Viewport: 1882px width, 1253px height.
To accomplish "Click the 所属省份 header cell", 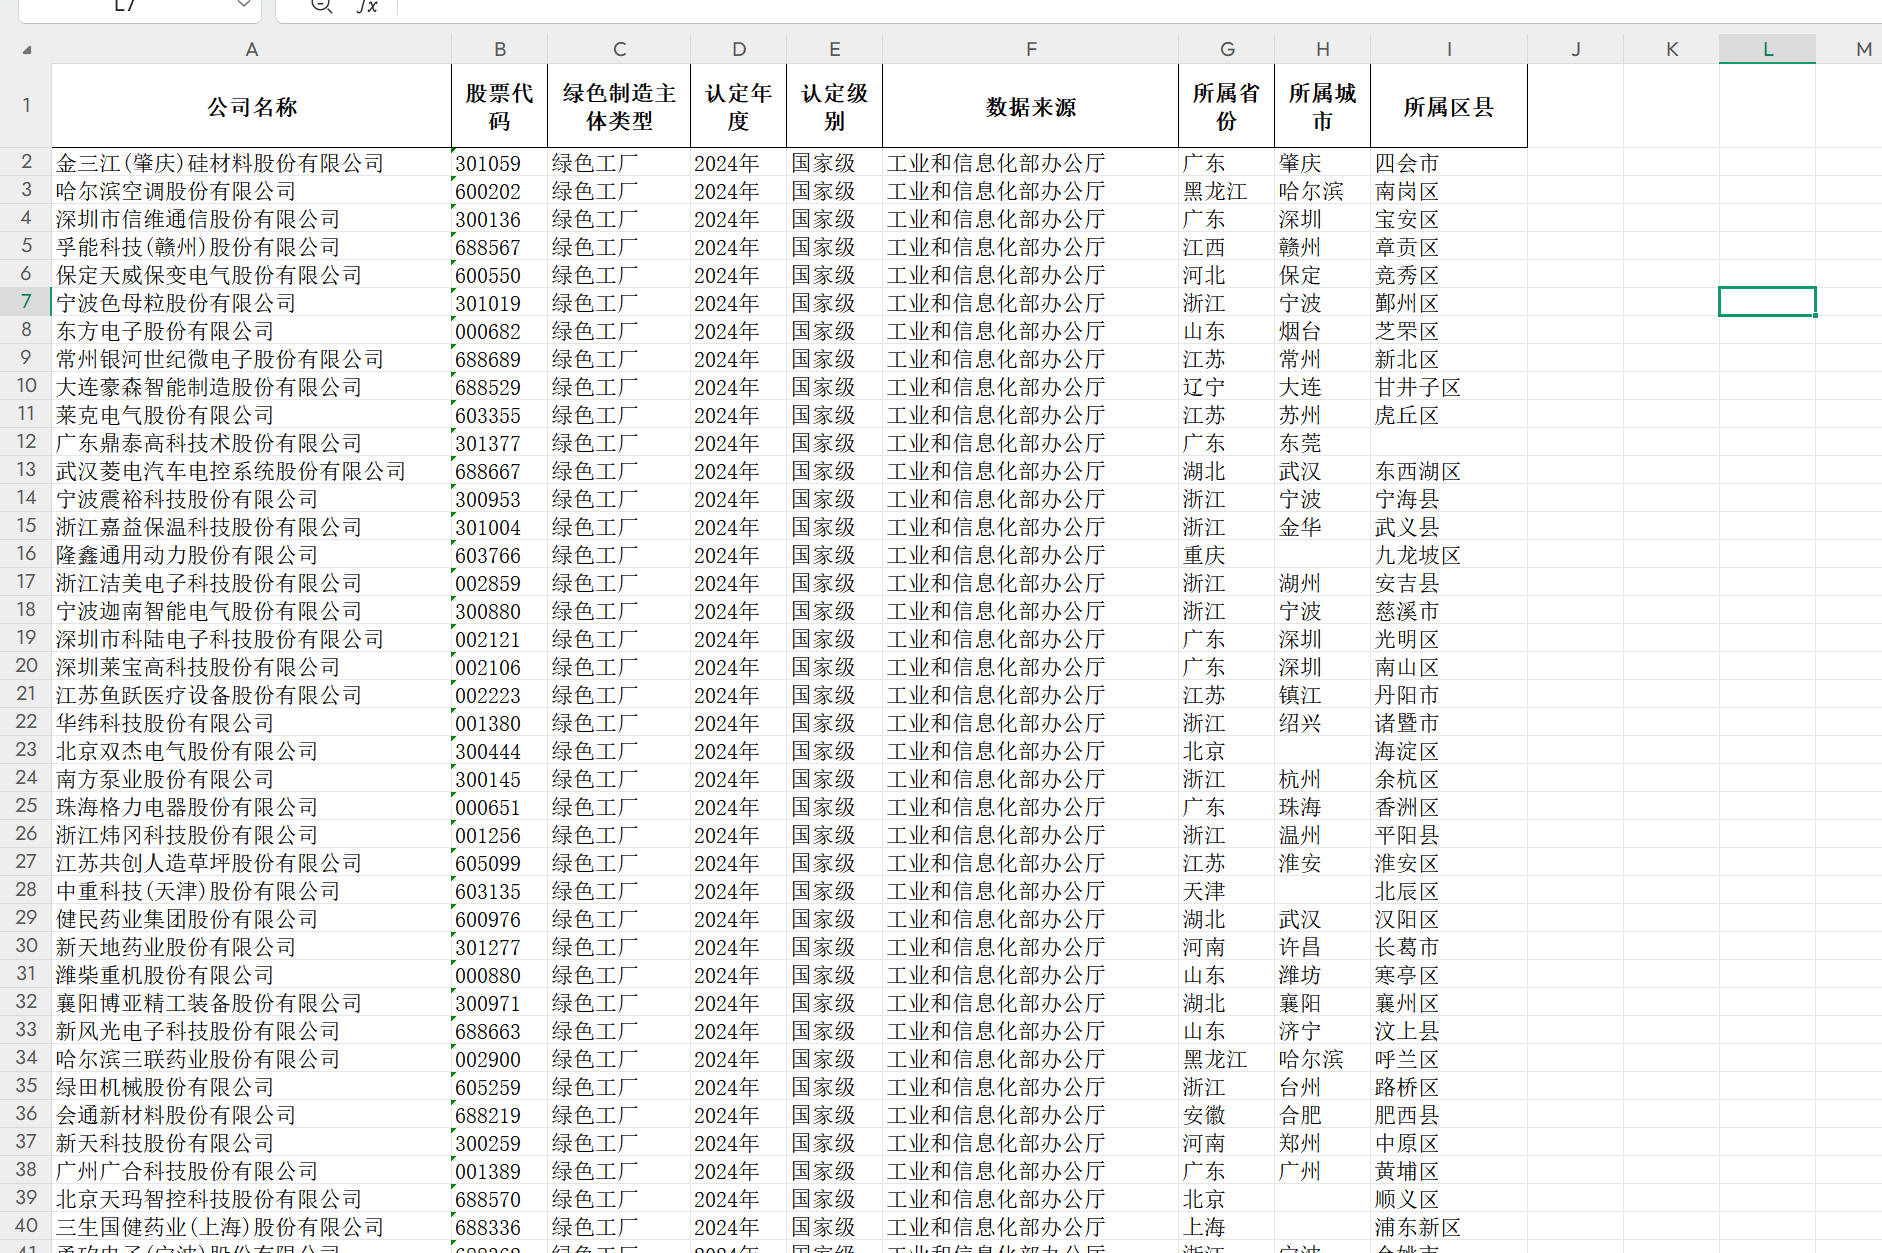I will [x=1227, y=106].
